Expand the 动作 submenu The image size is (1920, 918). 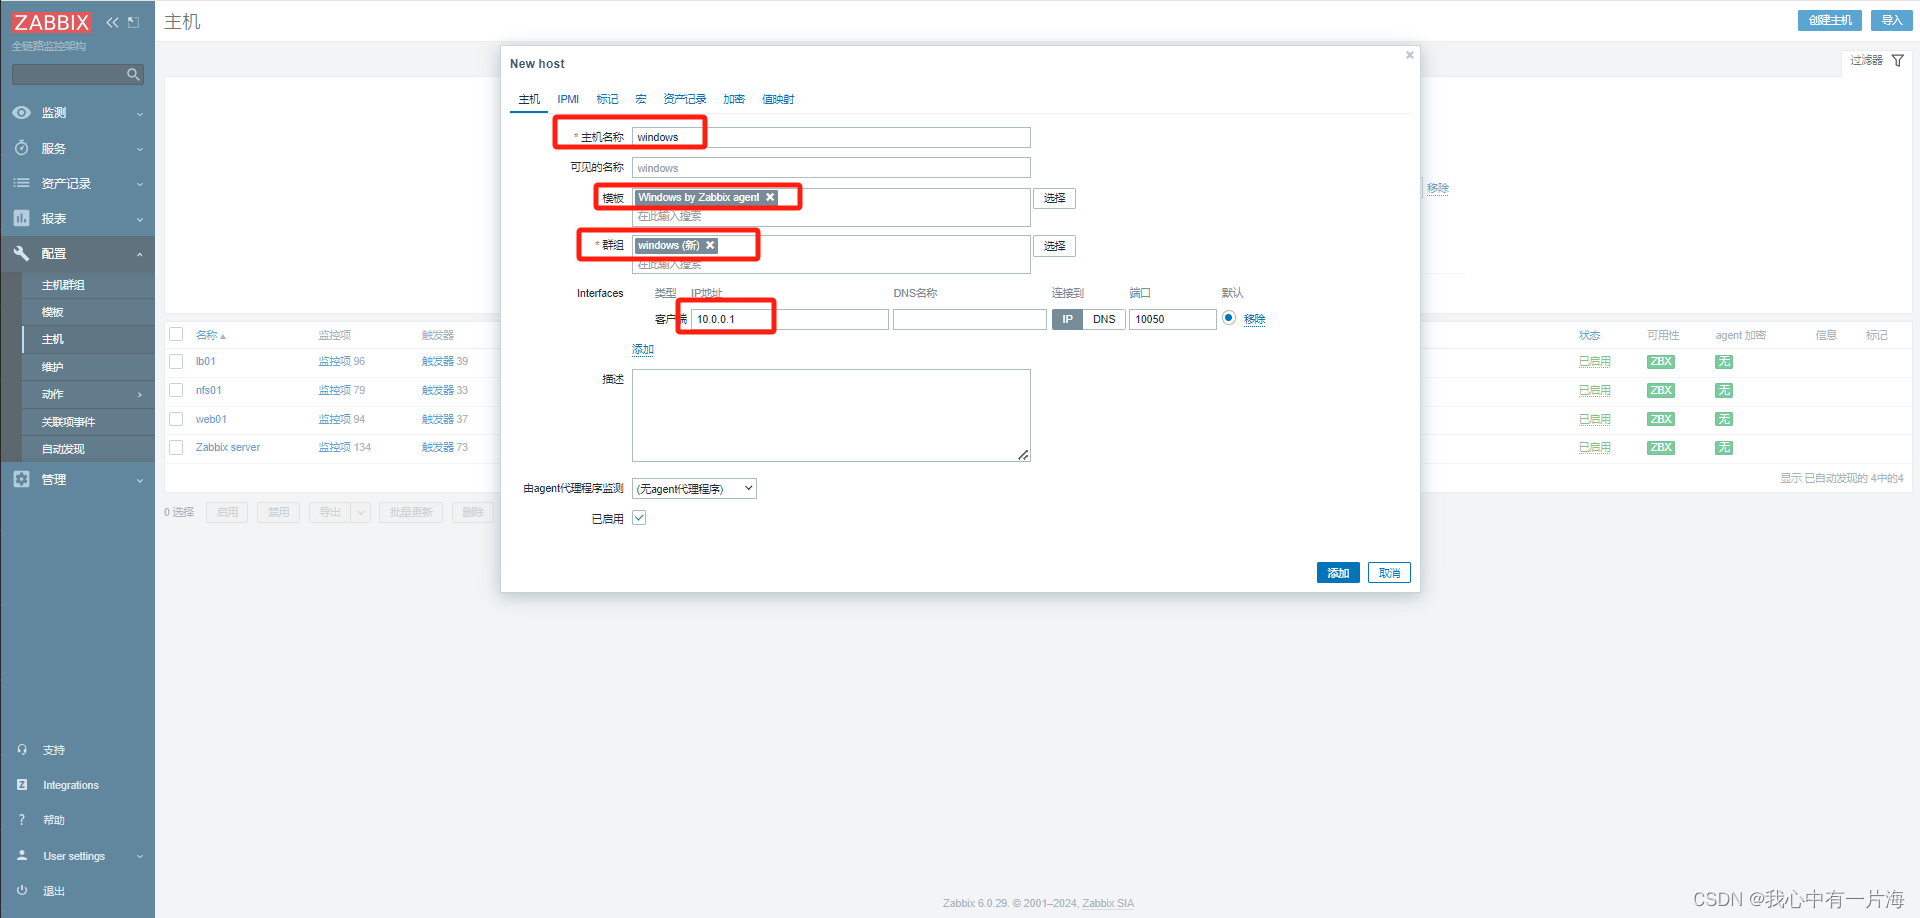[140, 395]
